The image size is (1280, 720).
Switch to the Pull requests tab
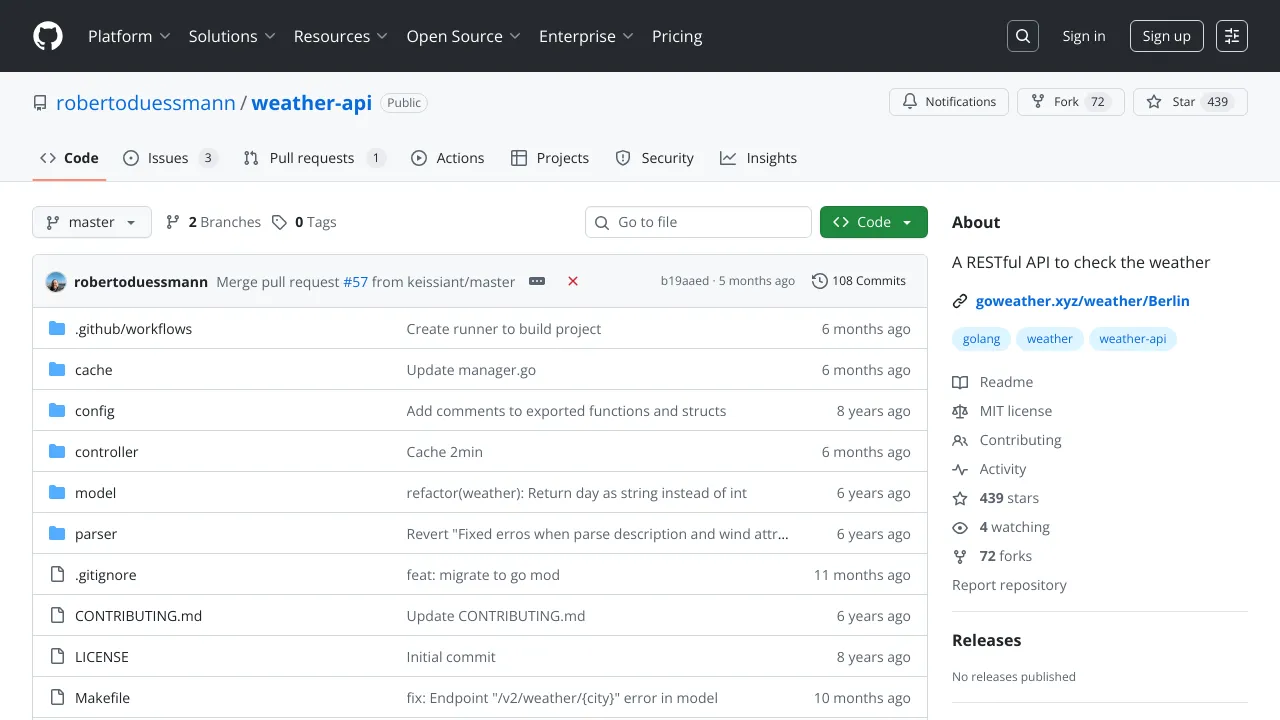point(314,158)
